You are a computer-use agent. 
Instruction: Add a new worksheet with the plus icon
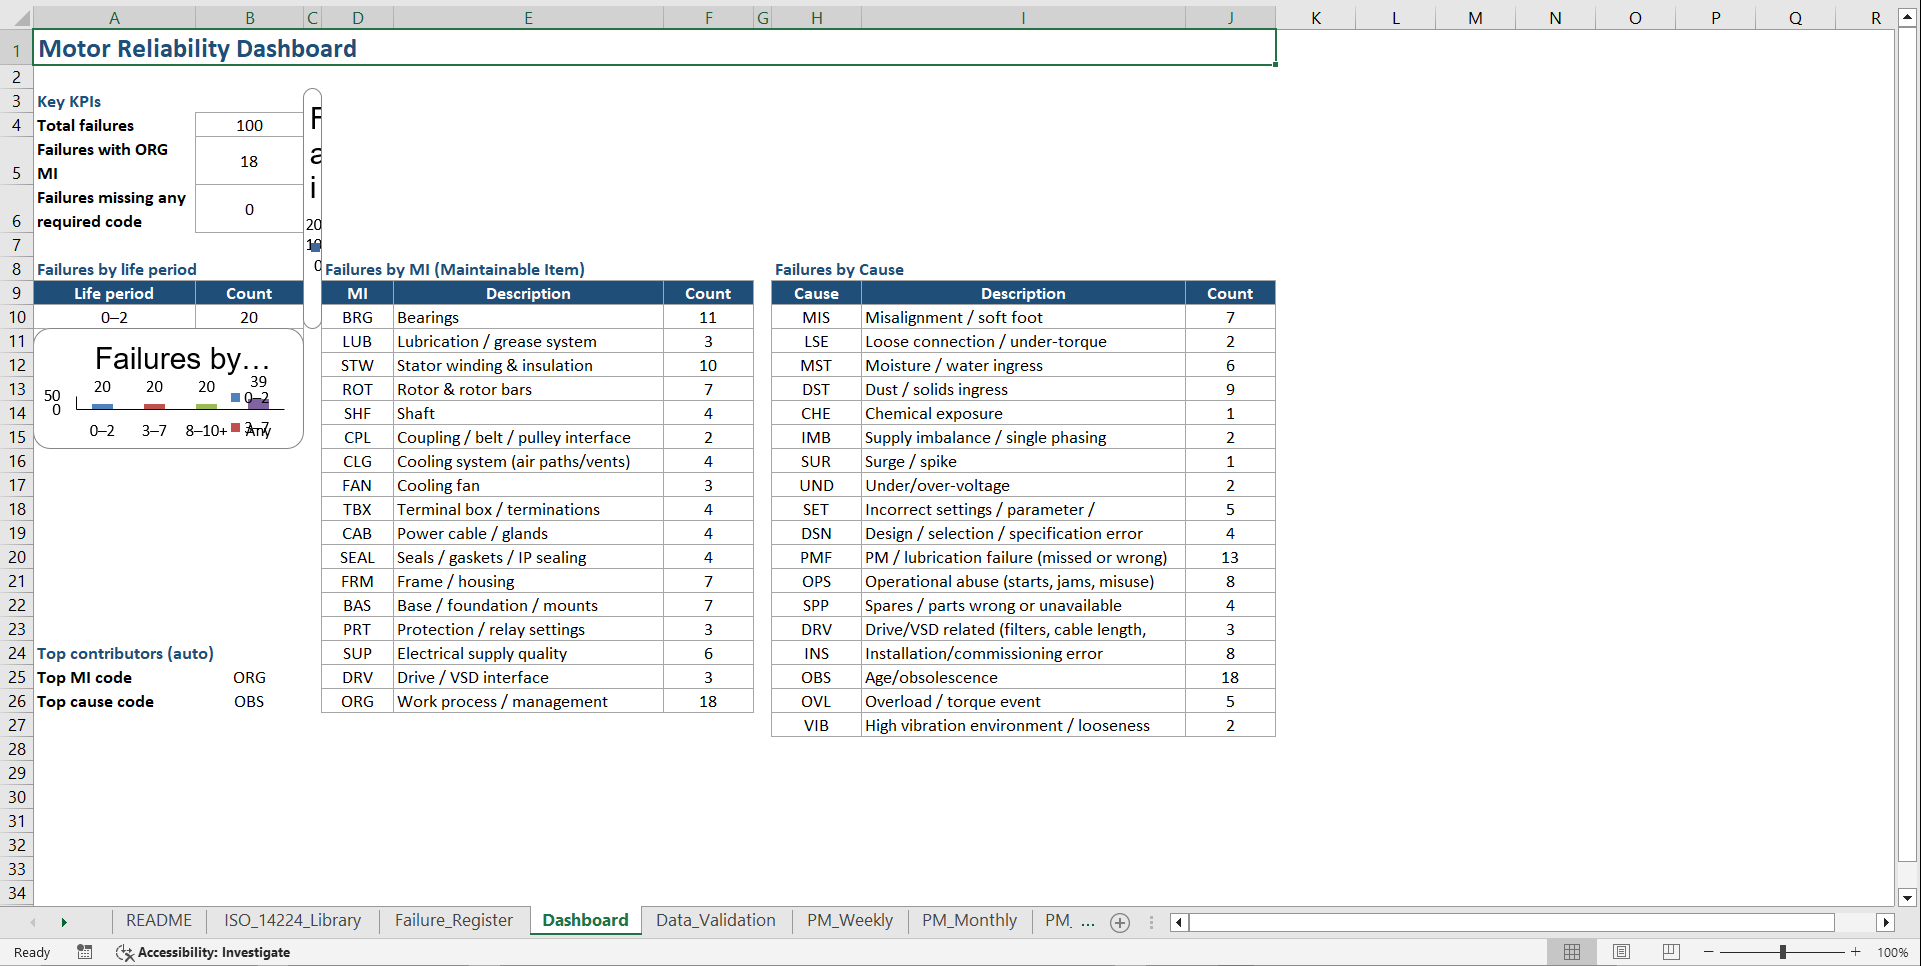(1119, 923)
